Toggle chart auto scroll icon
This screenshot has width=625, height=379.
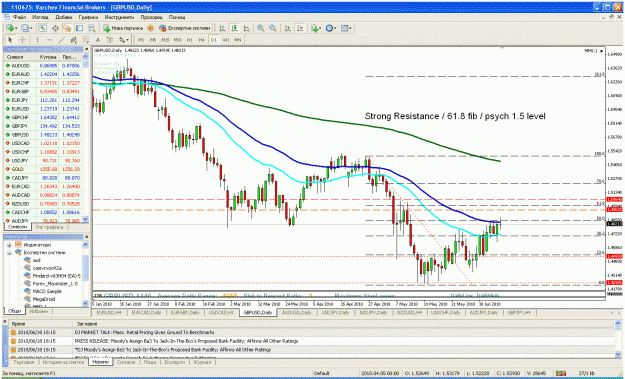coord(287,28)
